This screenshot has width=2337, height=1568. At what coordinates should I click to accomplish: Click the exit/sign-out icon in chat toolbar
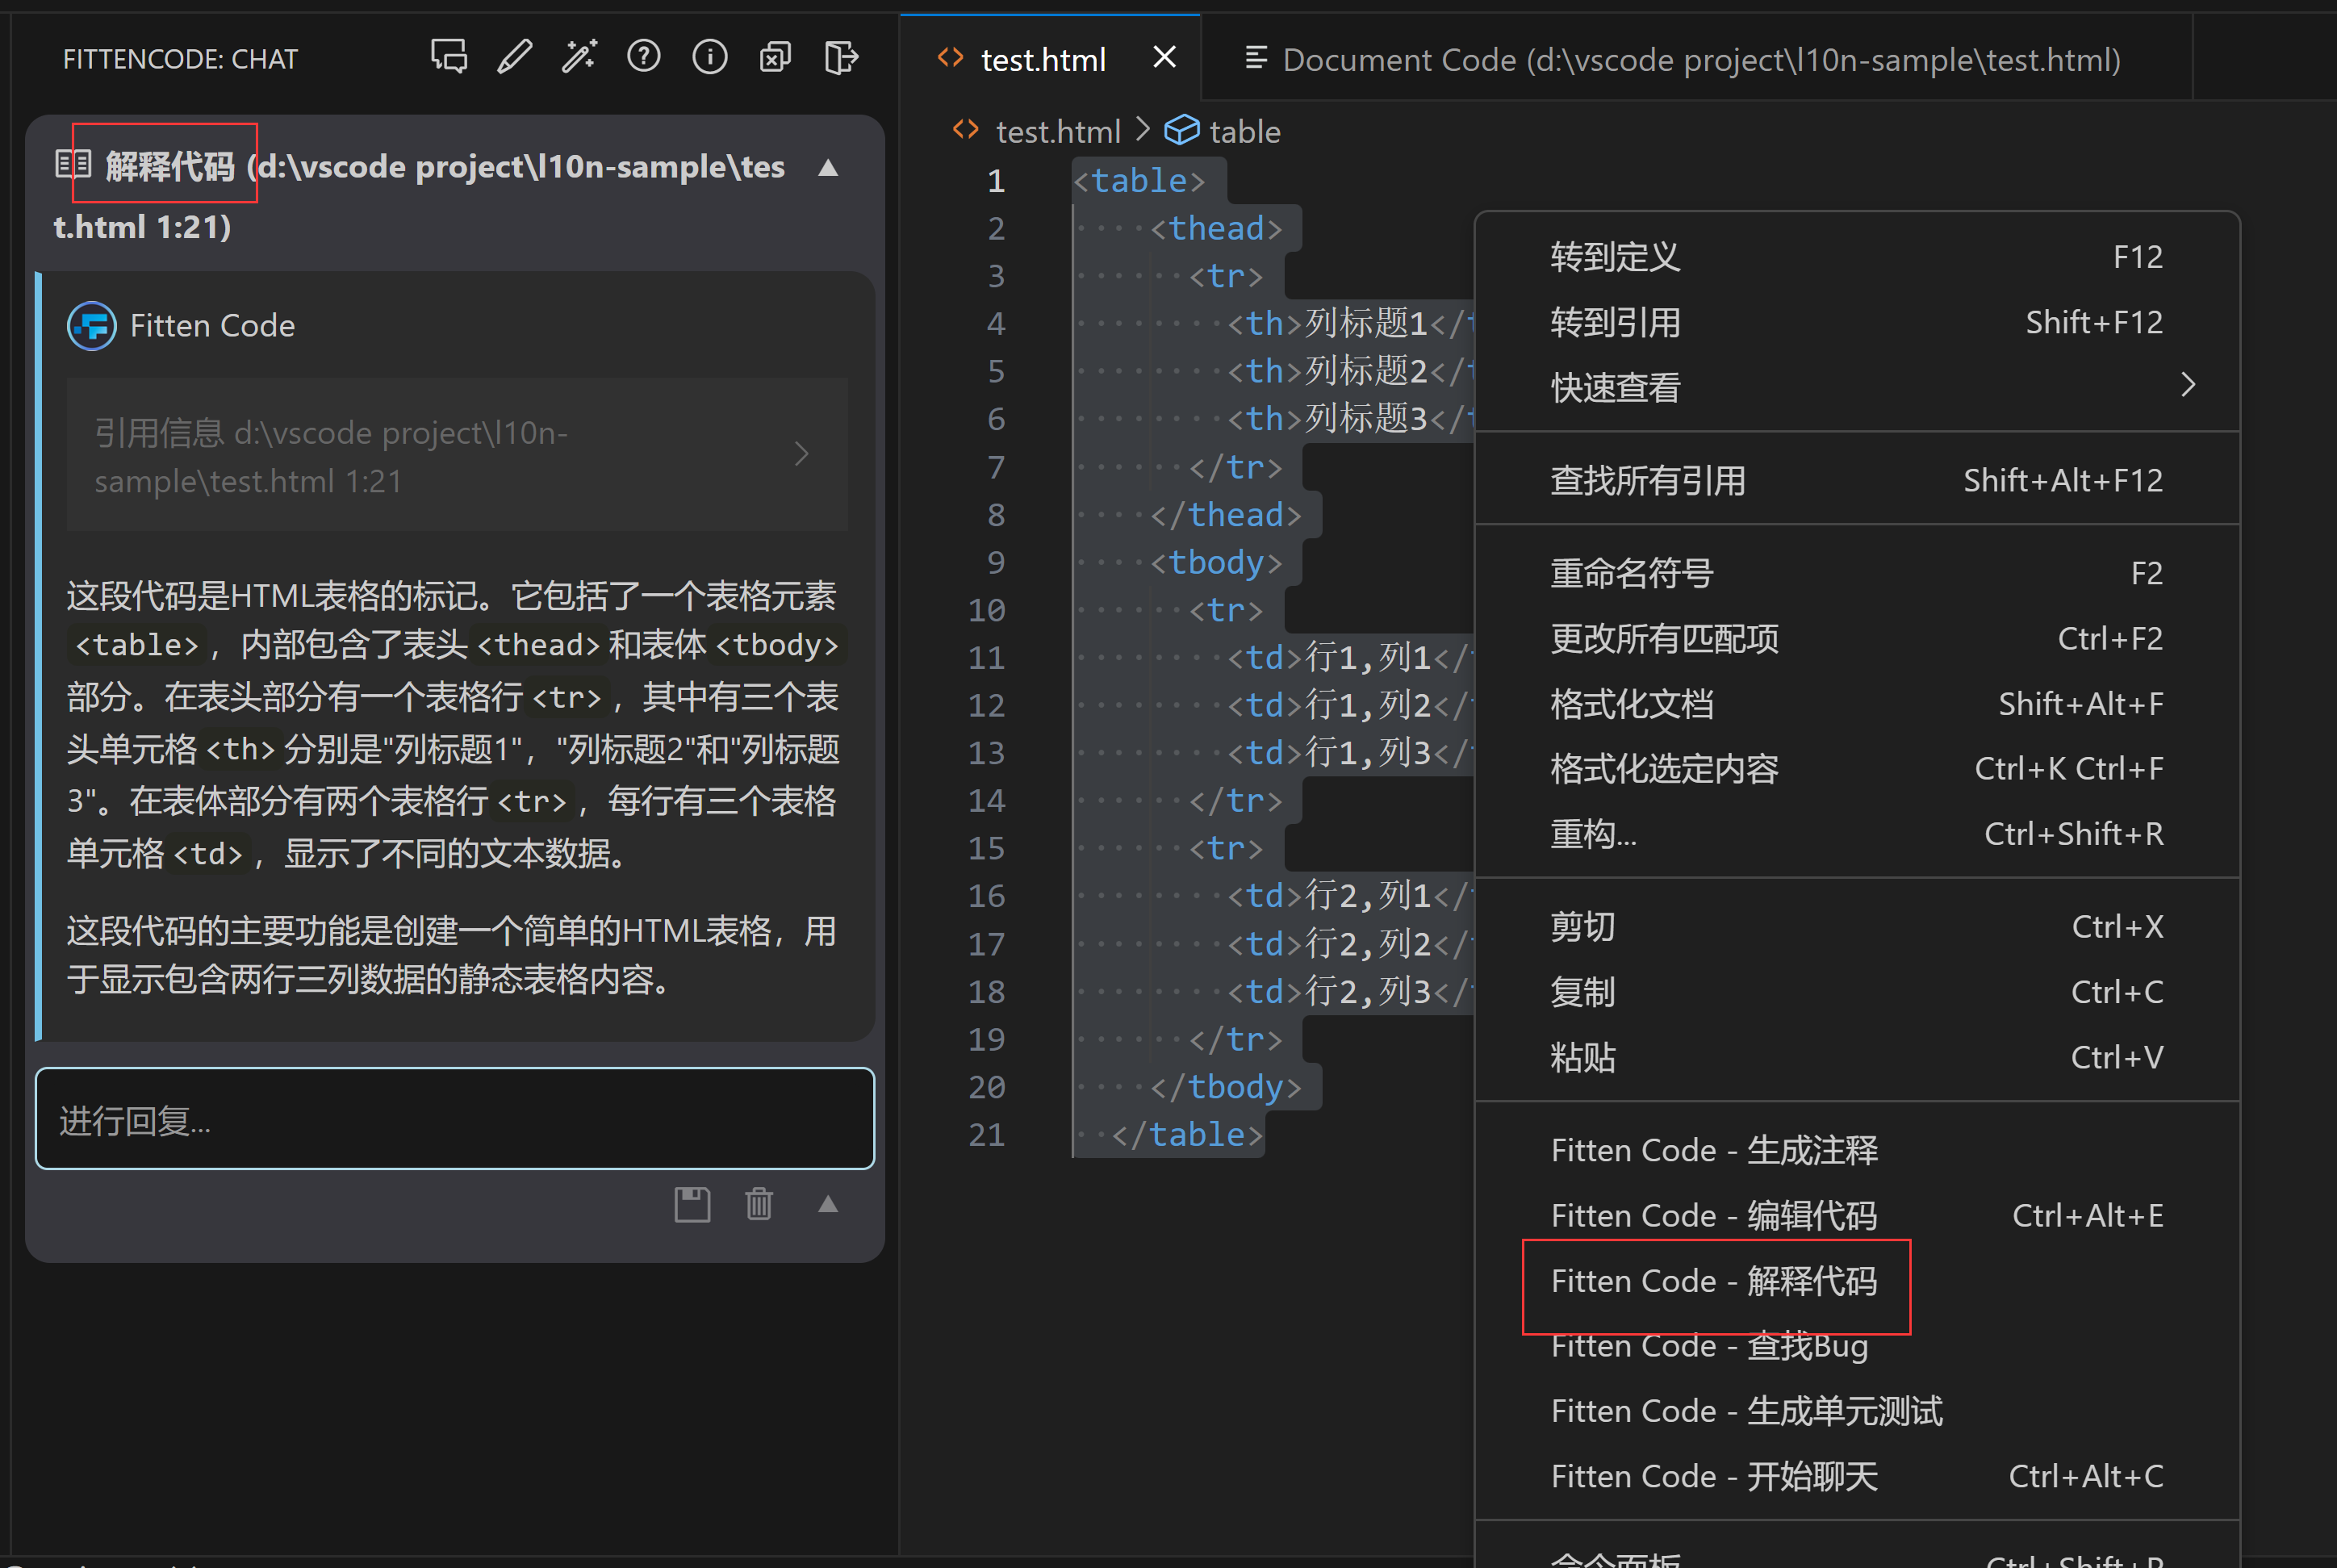pos(841,57)
